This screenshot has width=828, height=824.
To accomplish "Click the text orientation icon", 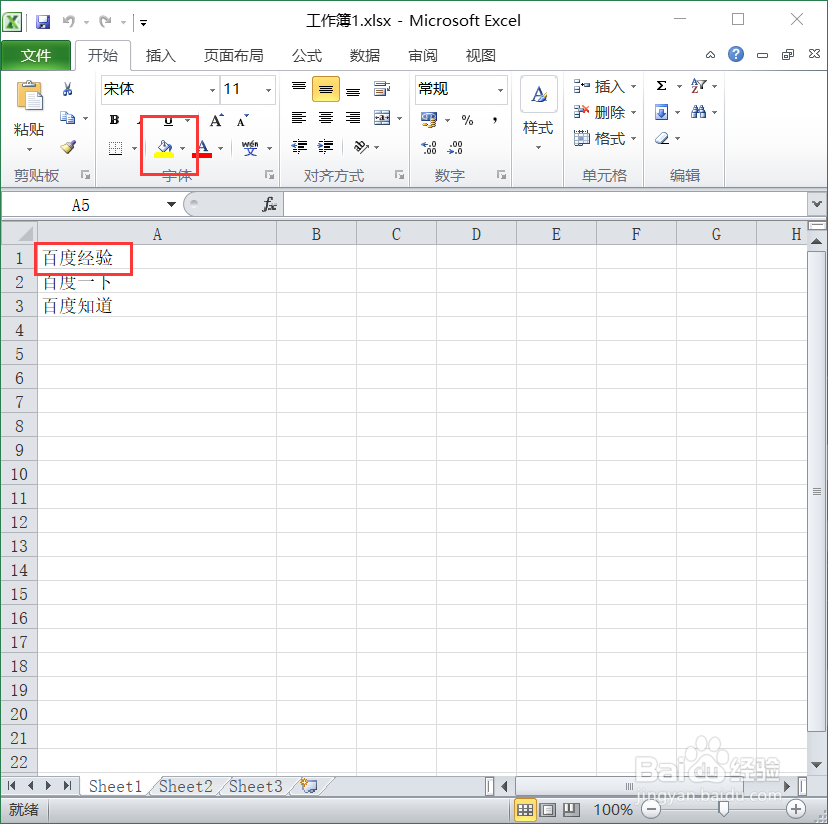I will click(x=361, y=146).
